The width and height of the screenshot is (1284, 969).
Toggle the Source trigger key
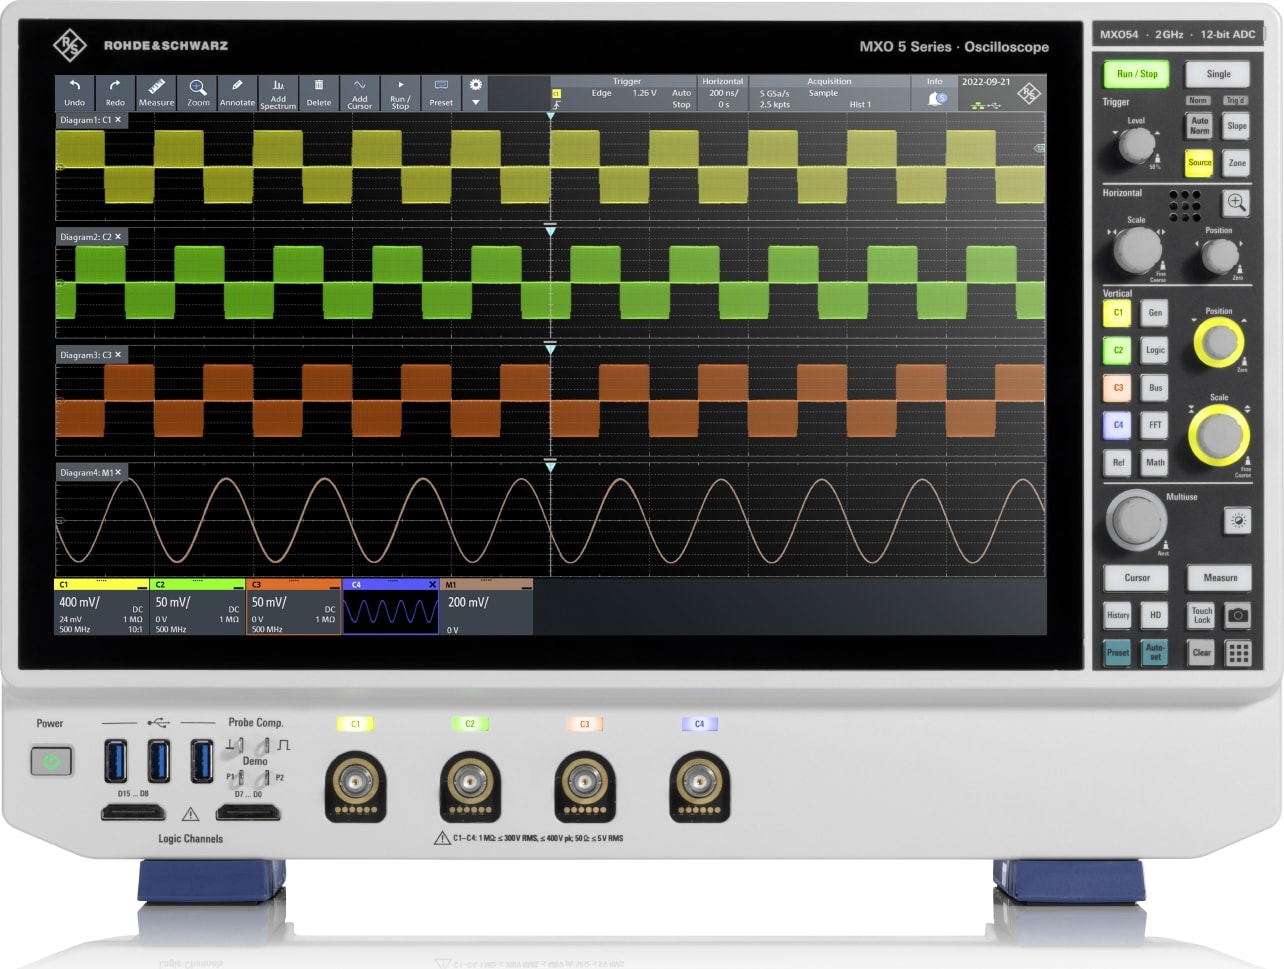pyautogui.click(x=1199, y=162)
